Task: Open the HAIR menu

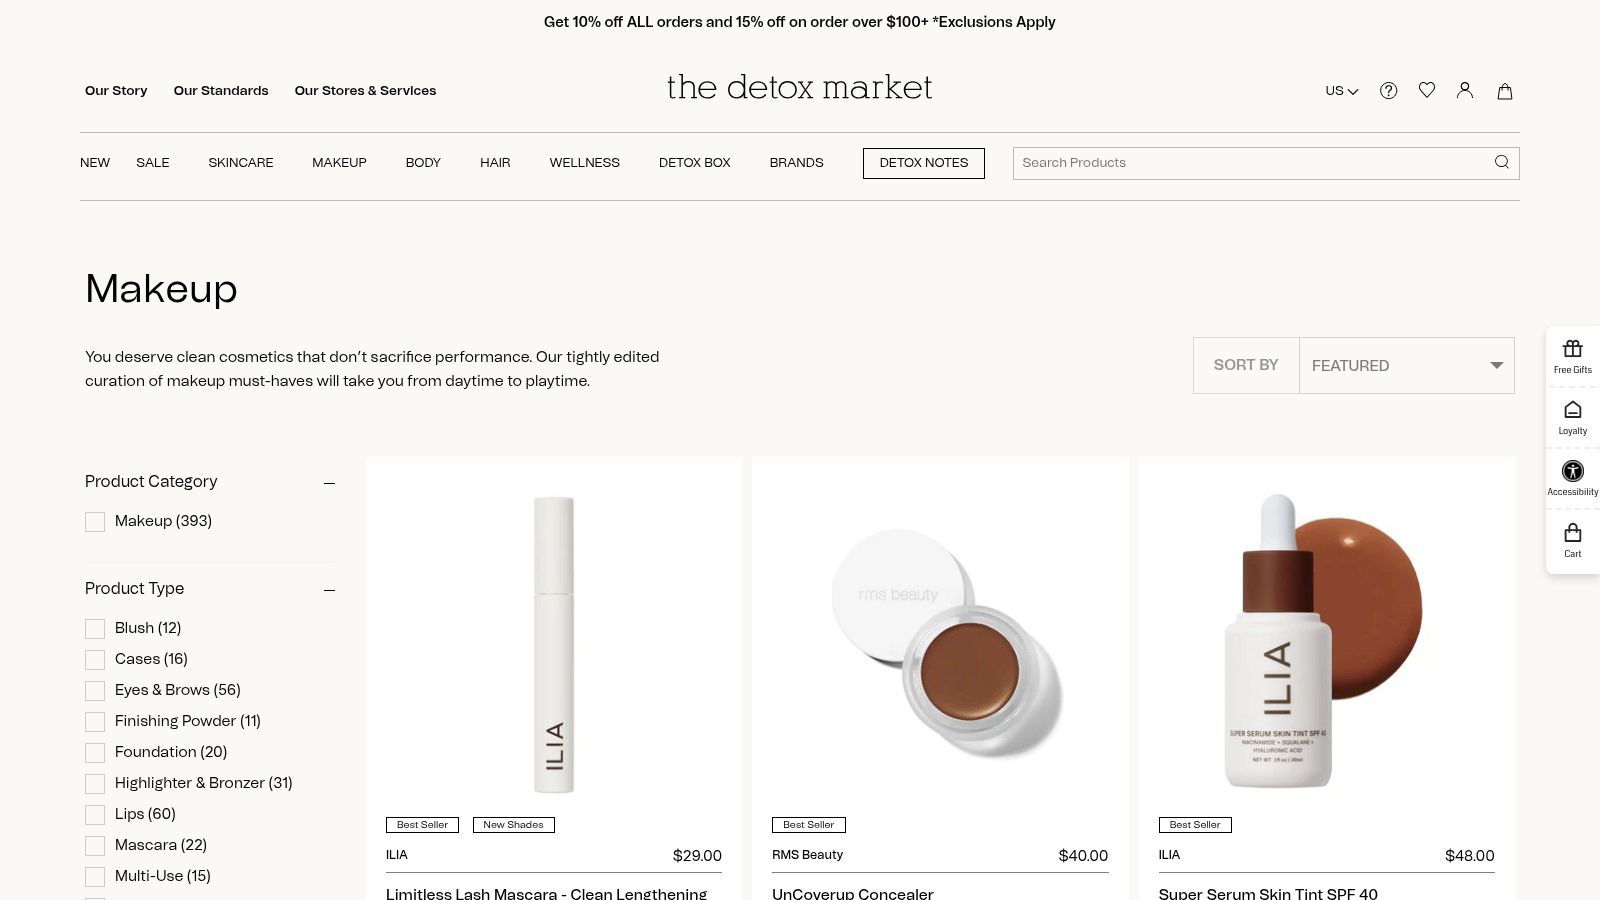Action: [x=495, y=162]
